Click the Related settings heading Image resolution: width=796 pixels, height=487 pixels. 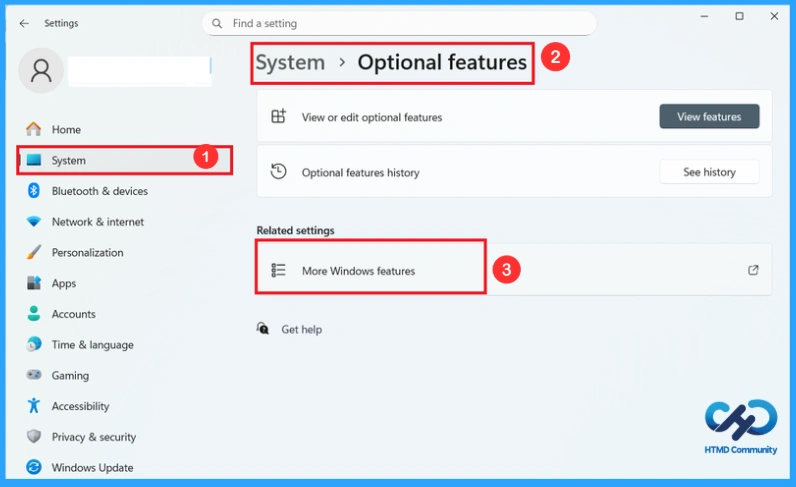[x=295, y=230]
